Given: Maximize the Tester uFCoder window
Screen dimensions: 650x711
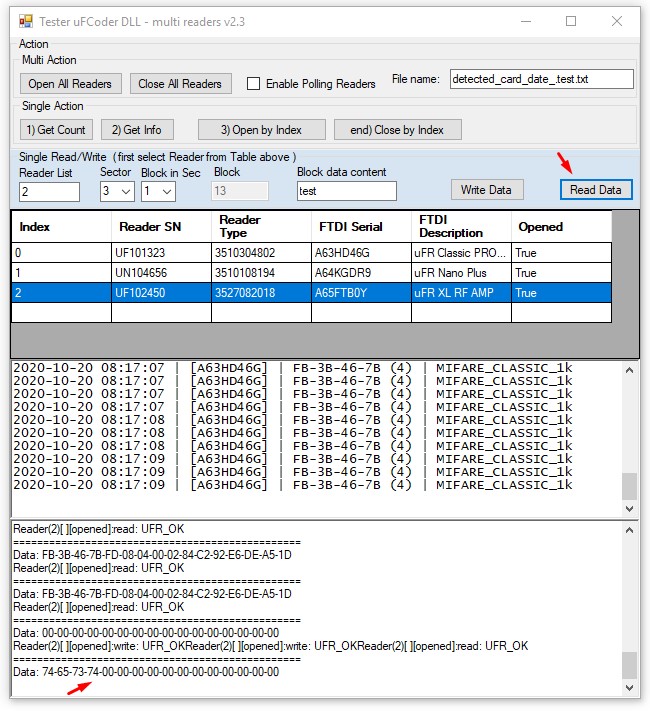Looking at the screenshot, I should click(x=571, y=21).
